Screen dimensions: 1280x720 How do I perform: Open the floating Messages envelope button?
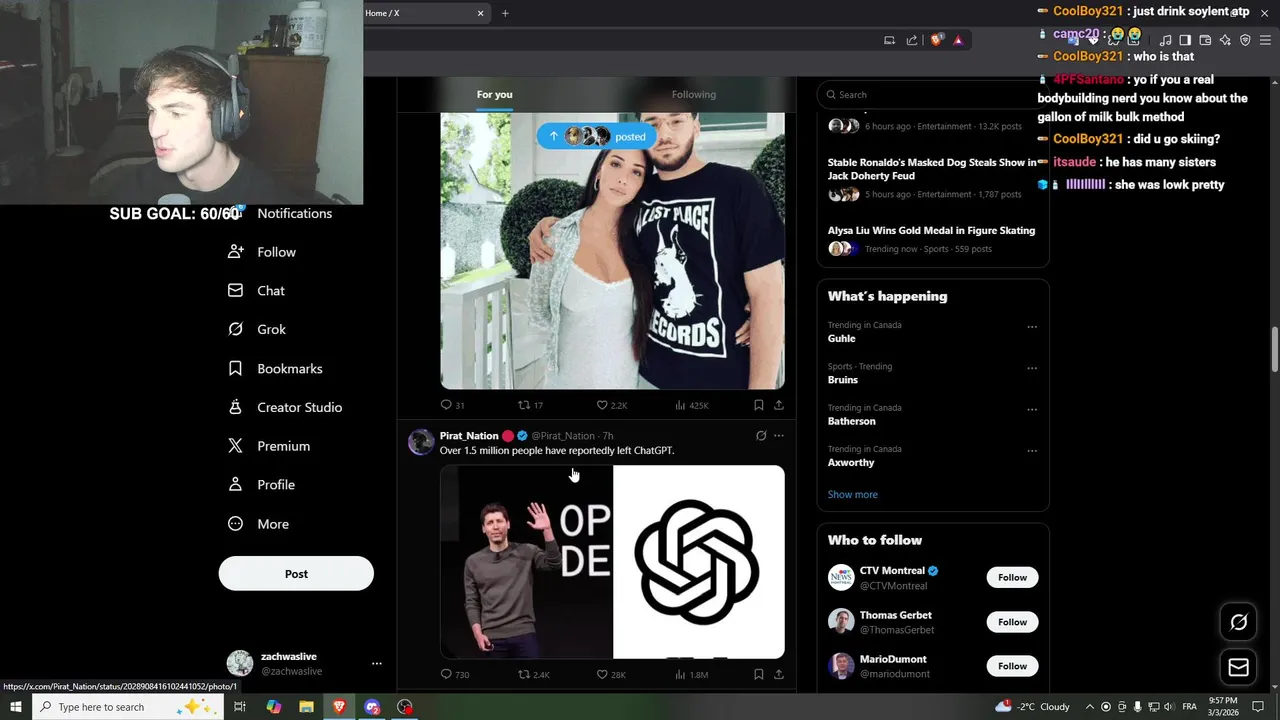click(x=1238, y=667)
